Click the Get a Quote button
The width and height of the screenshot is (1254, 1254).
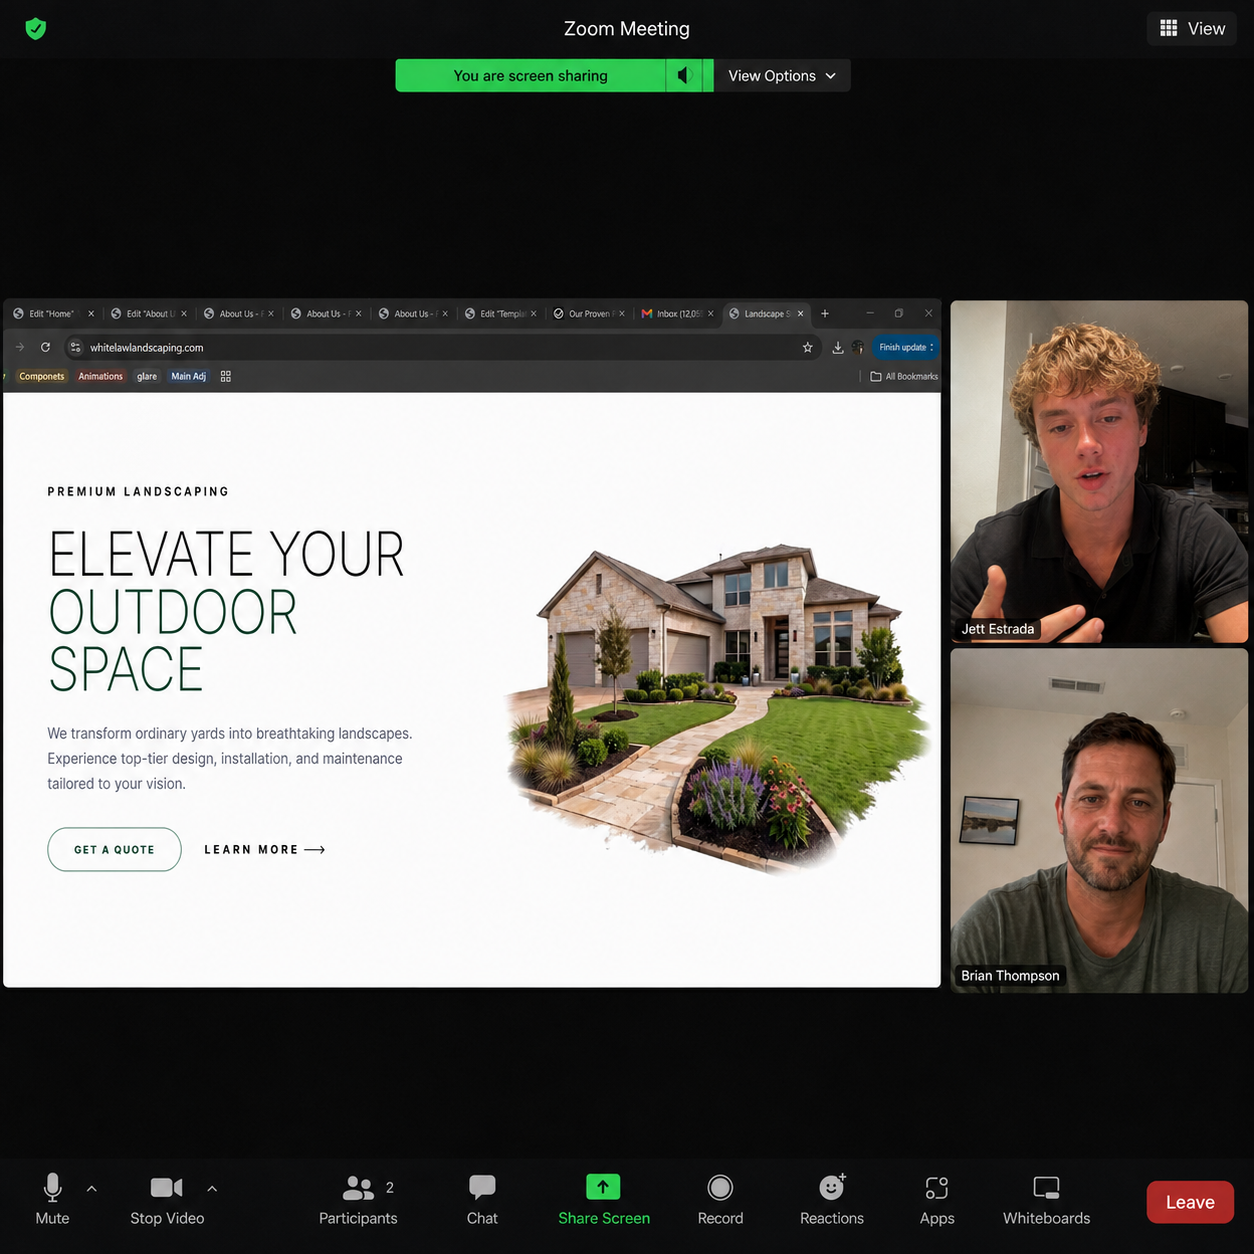[114, 849]
